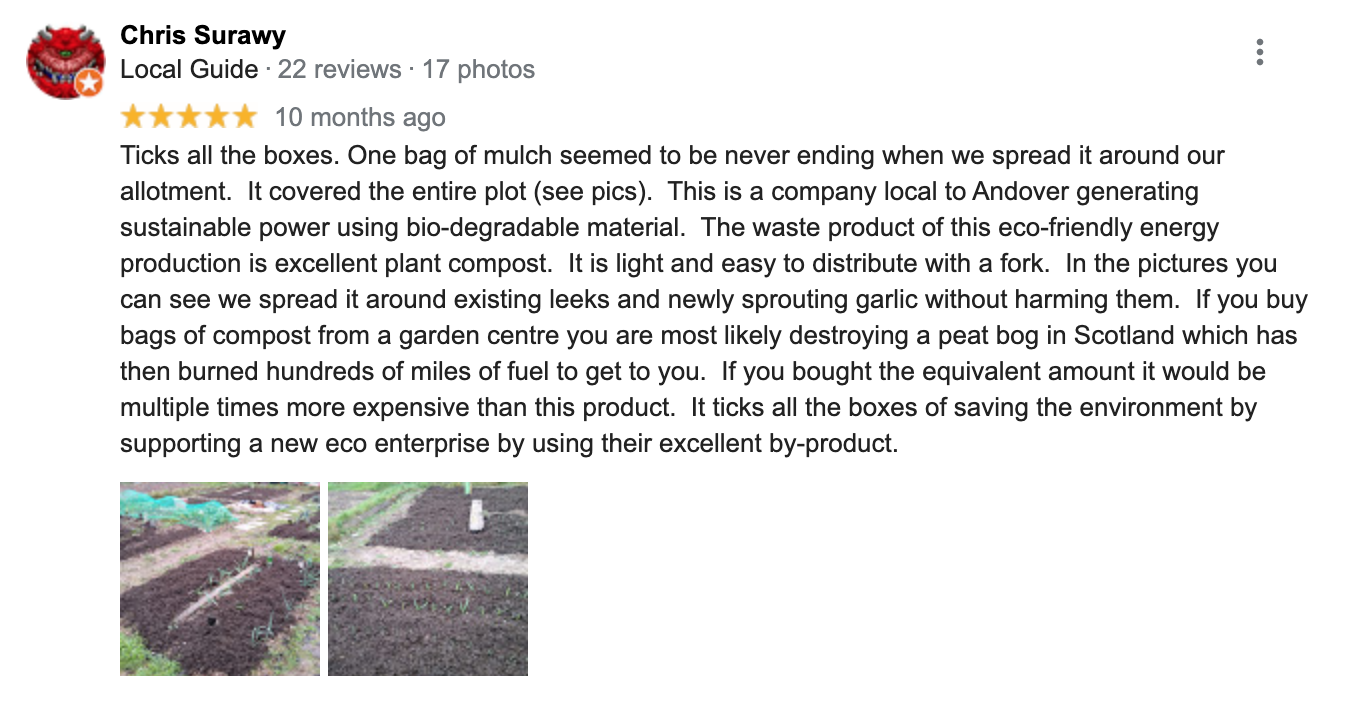This screenshot has width=1350, height=702.
Task: Click the fifth star of the rating
Action: tap(245, 118)
